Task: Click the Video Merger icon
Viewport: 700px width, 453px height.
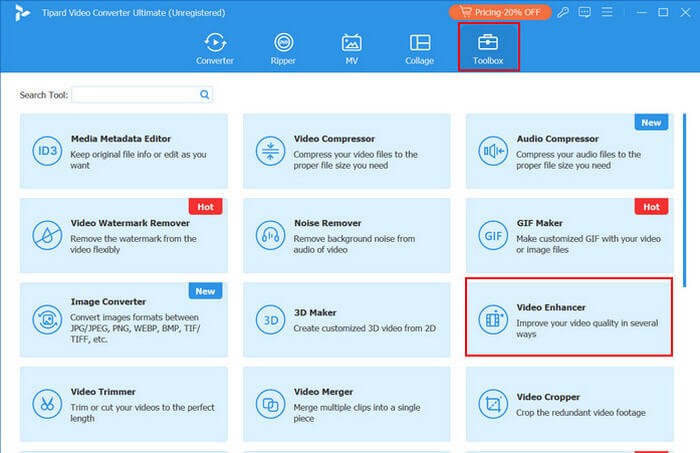Action: [270, 404]
